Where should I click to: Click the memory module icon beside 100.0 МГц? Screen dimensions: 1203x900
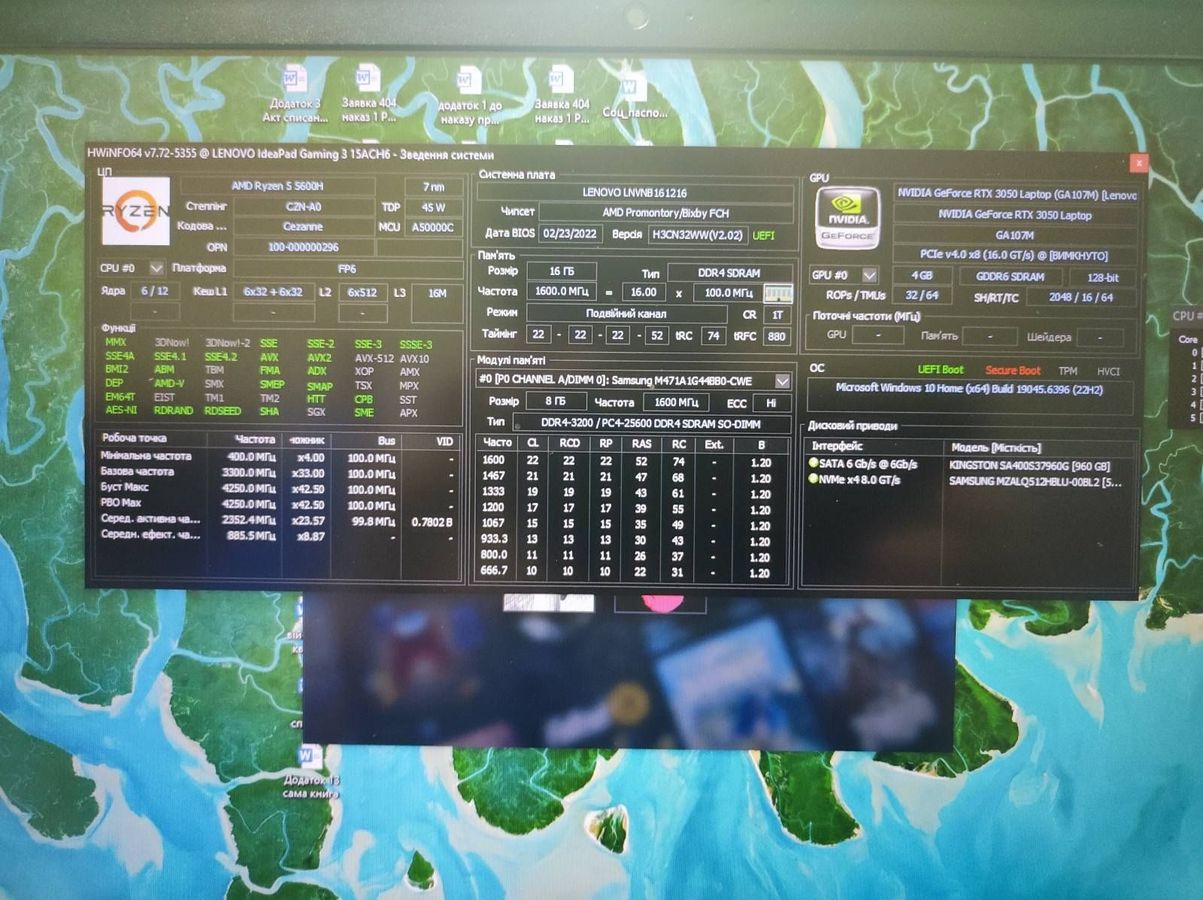[778, 293]
